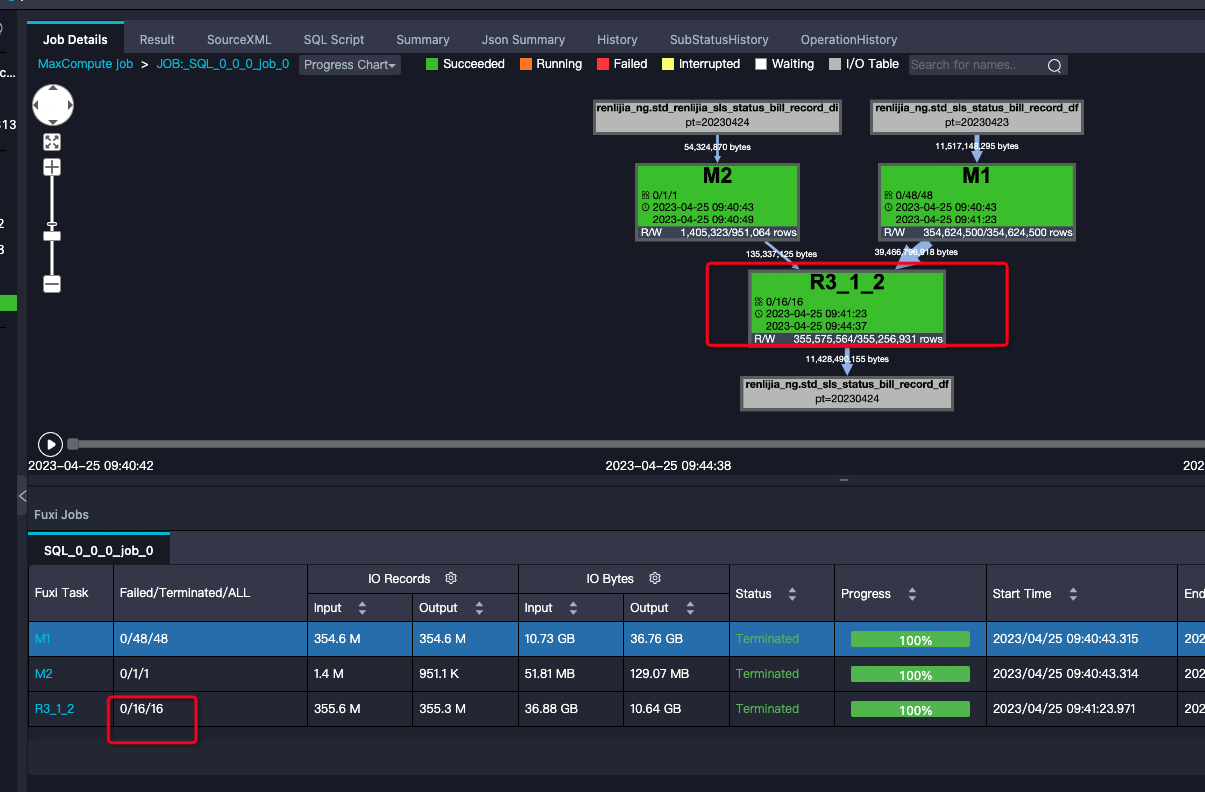Click the output table node below R3_1_2
The height and width of the screenshot is (792, 1205).
pos(847,392)
